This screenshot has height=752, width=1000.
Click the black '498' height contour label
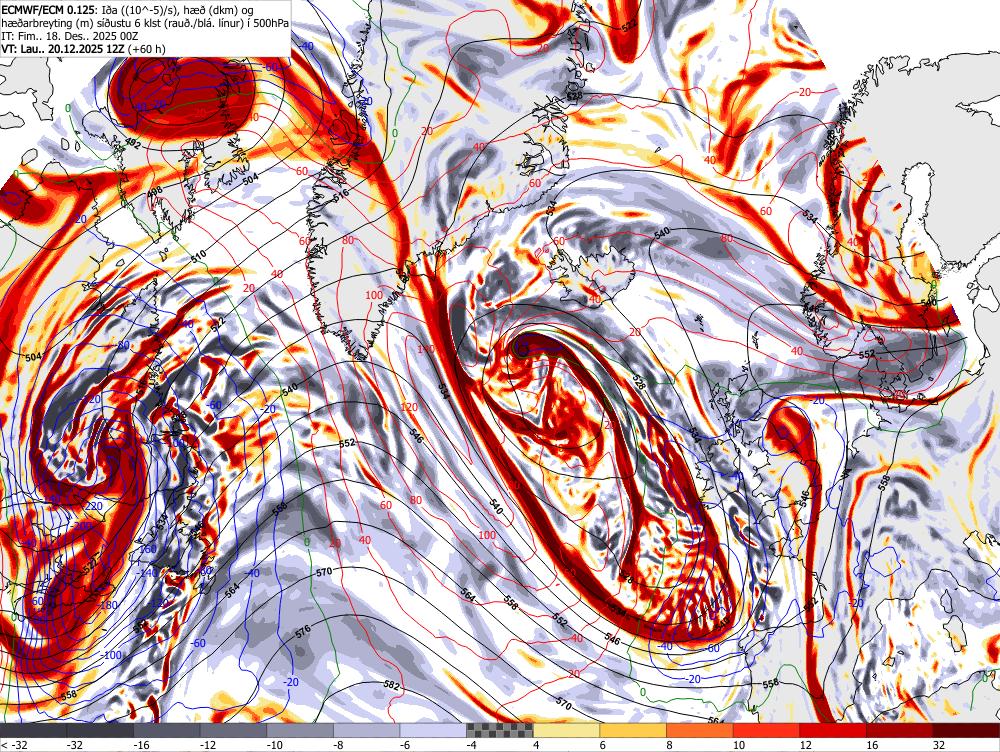155,193
